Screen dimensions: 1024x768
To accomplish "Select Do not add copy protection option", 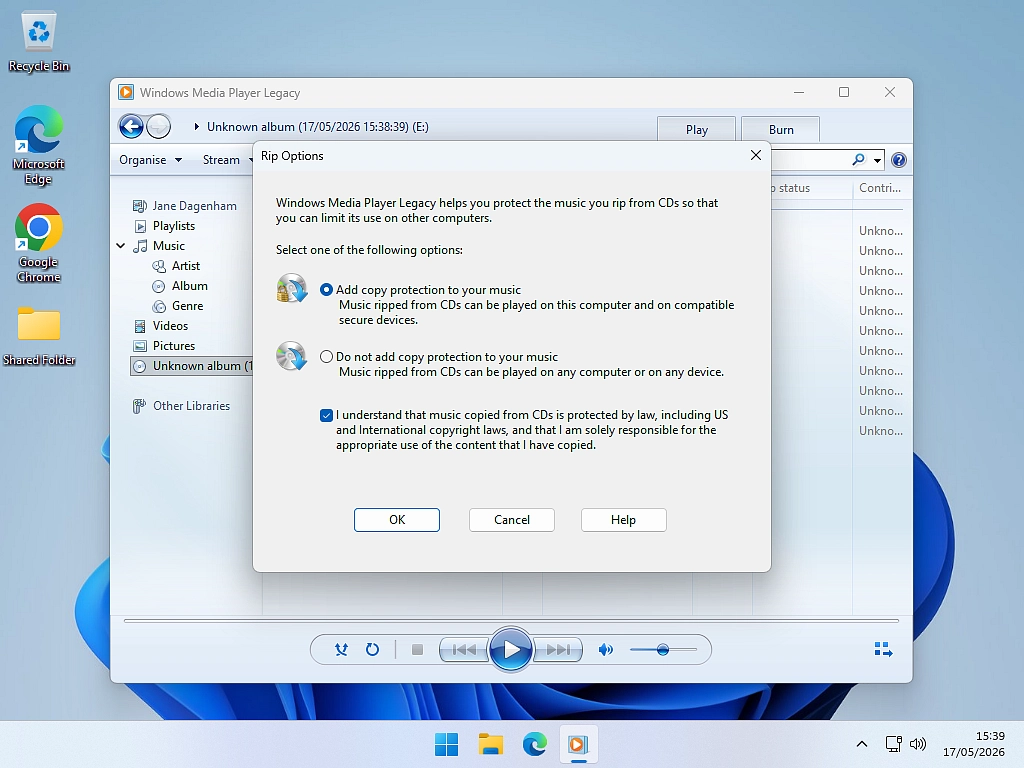I will tap(327, 357).
